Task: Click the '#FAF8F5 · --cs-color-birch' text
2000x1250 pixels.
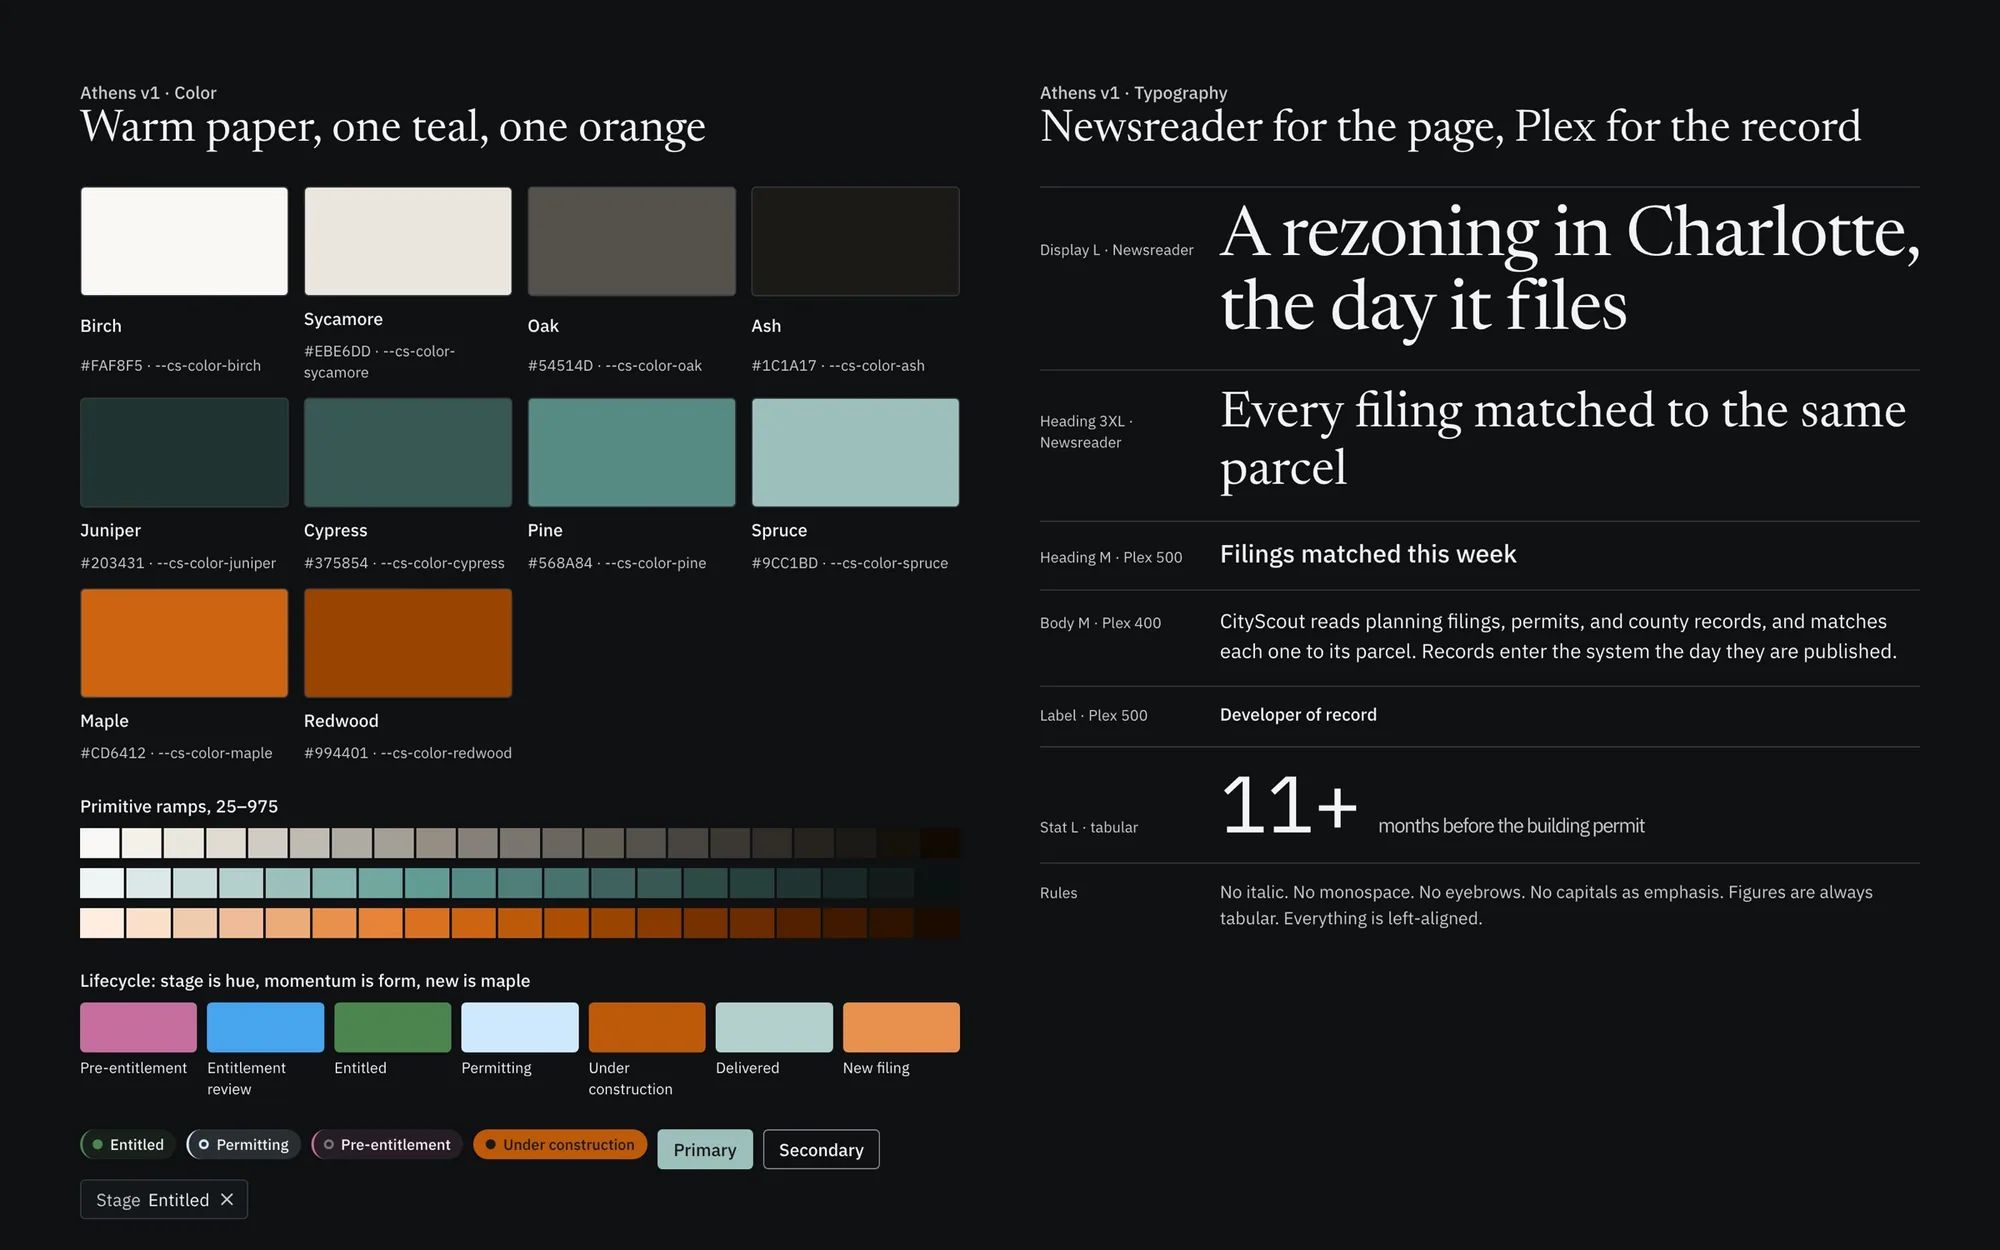Action: pos(170,365)
